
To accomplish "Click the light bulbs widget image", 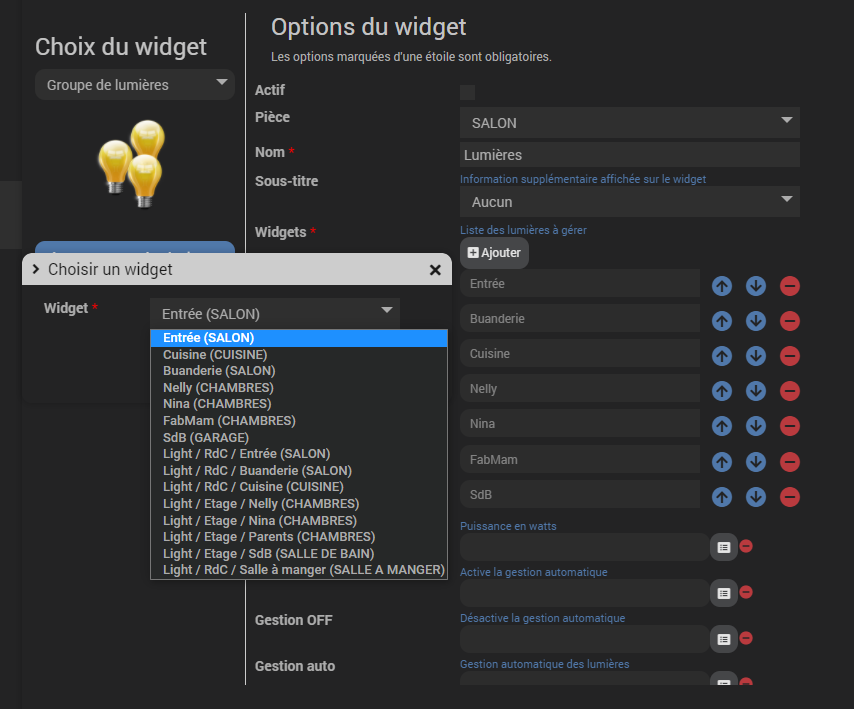I will coord(132,163).
